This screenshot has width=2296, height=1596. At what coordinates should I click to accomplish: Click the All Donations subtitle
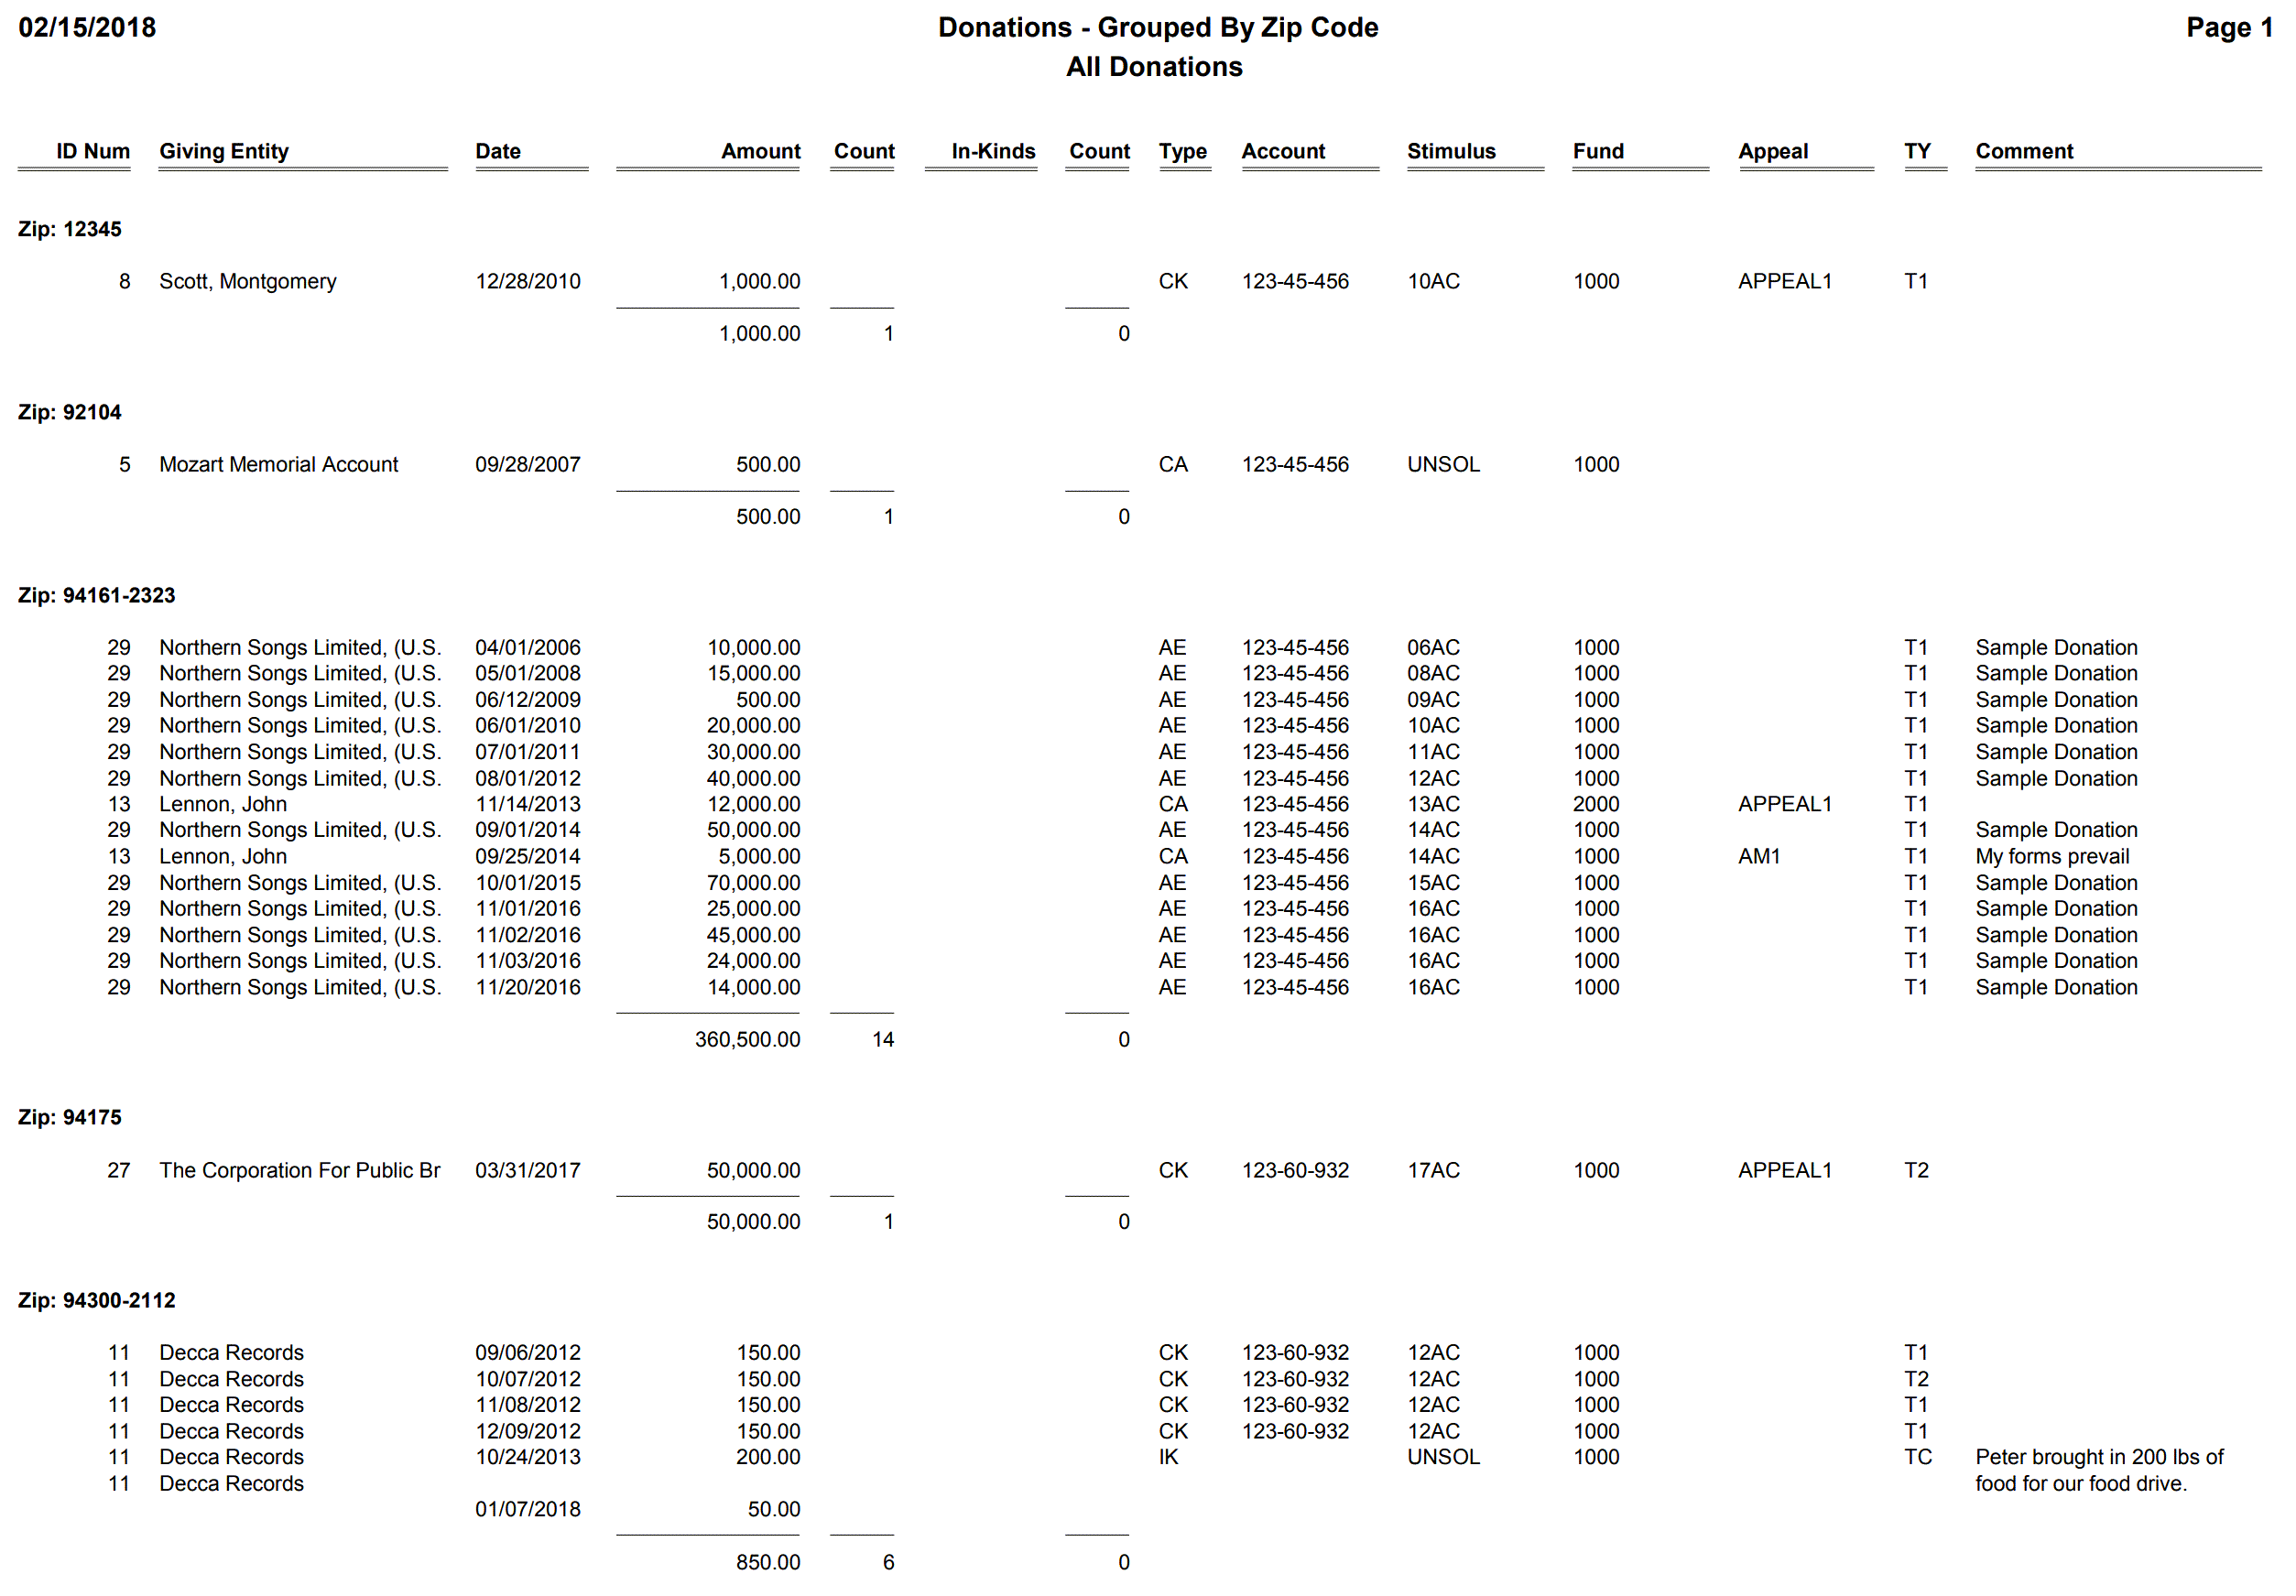(x=1154, y=67)
